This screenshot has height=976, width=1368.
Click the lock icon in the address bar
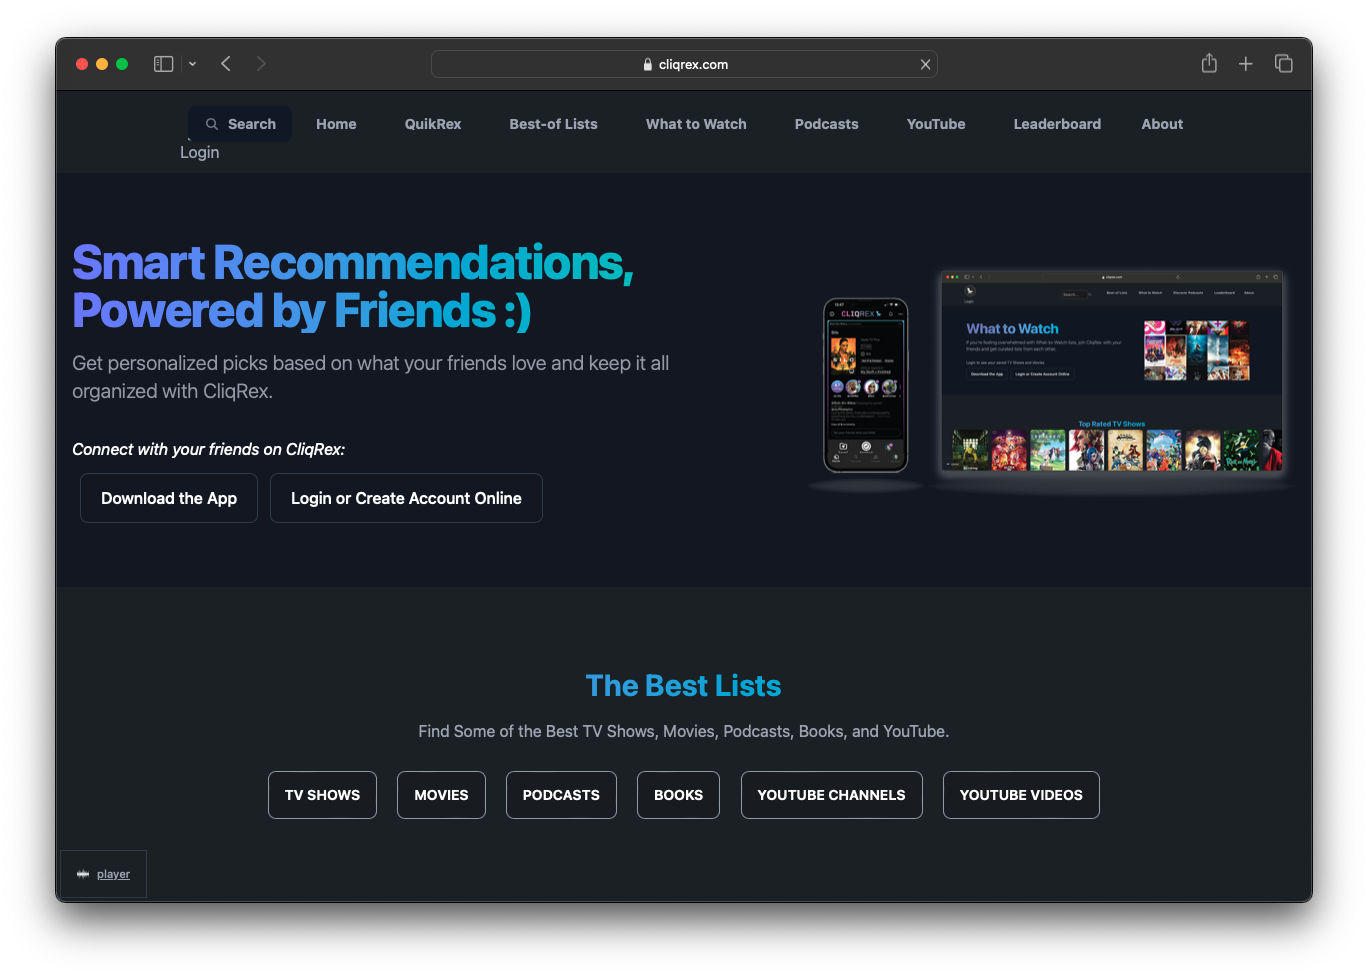[648, 64]
